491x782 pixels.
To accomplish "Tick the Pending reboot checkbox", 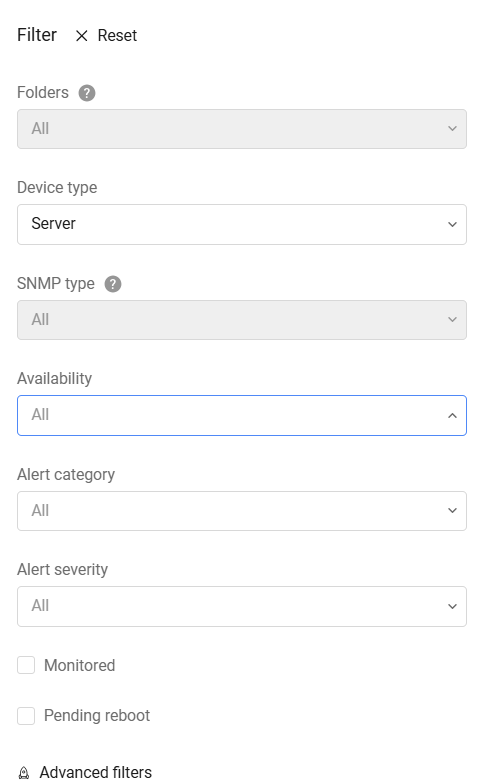I will (26, 716).
